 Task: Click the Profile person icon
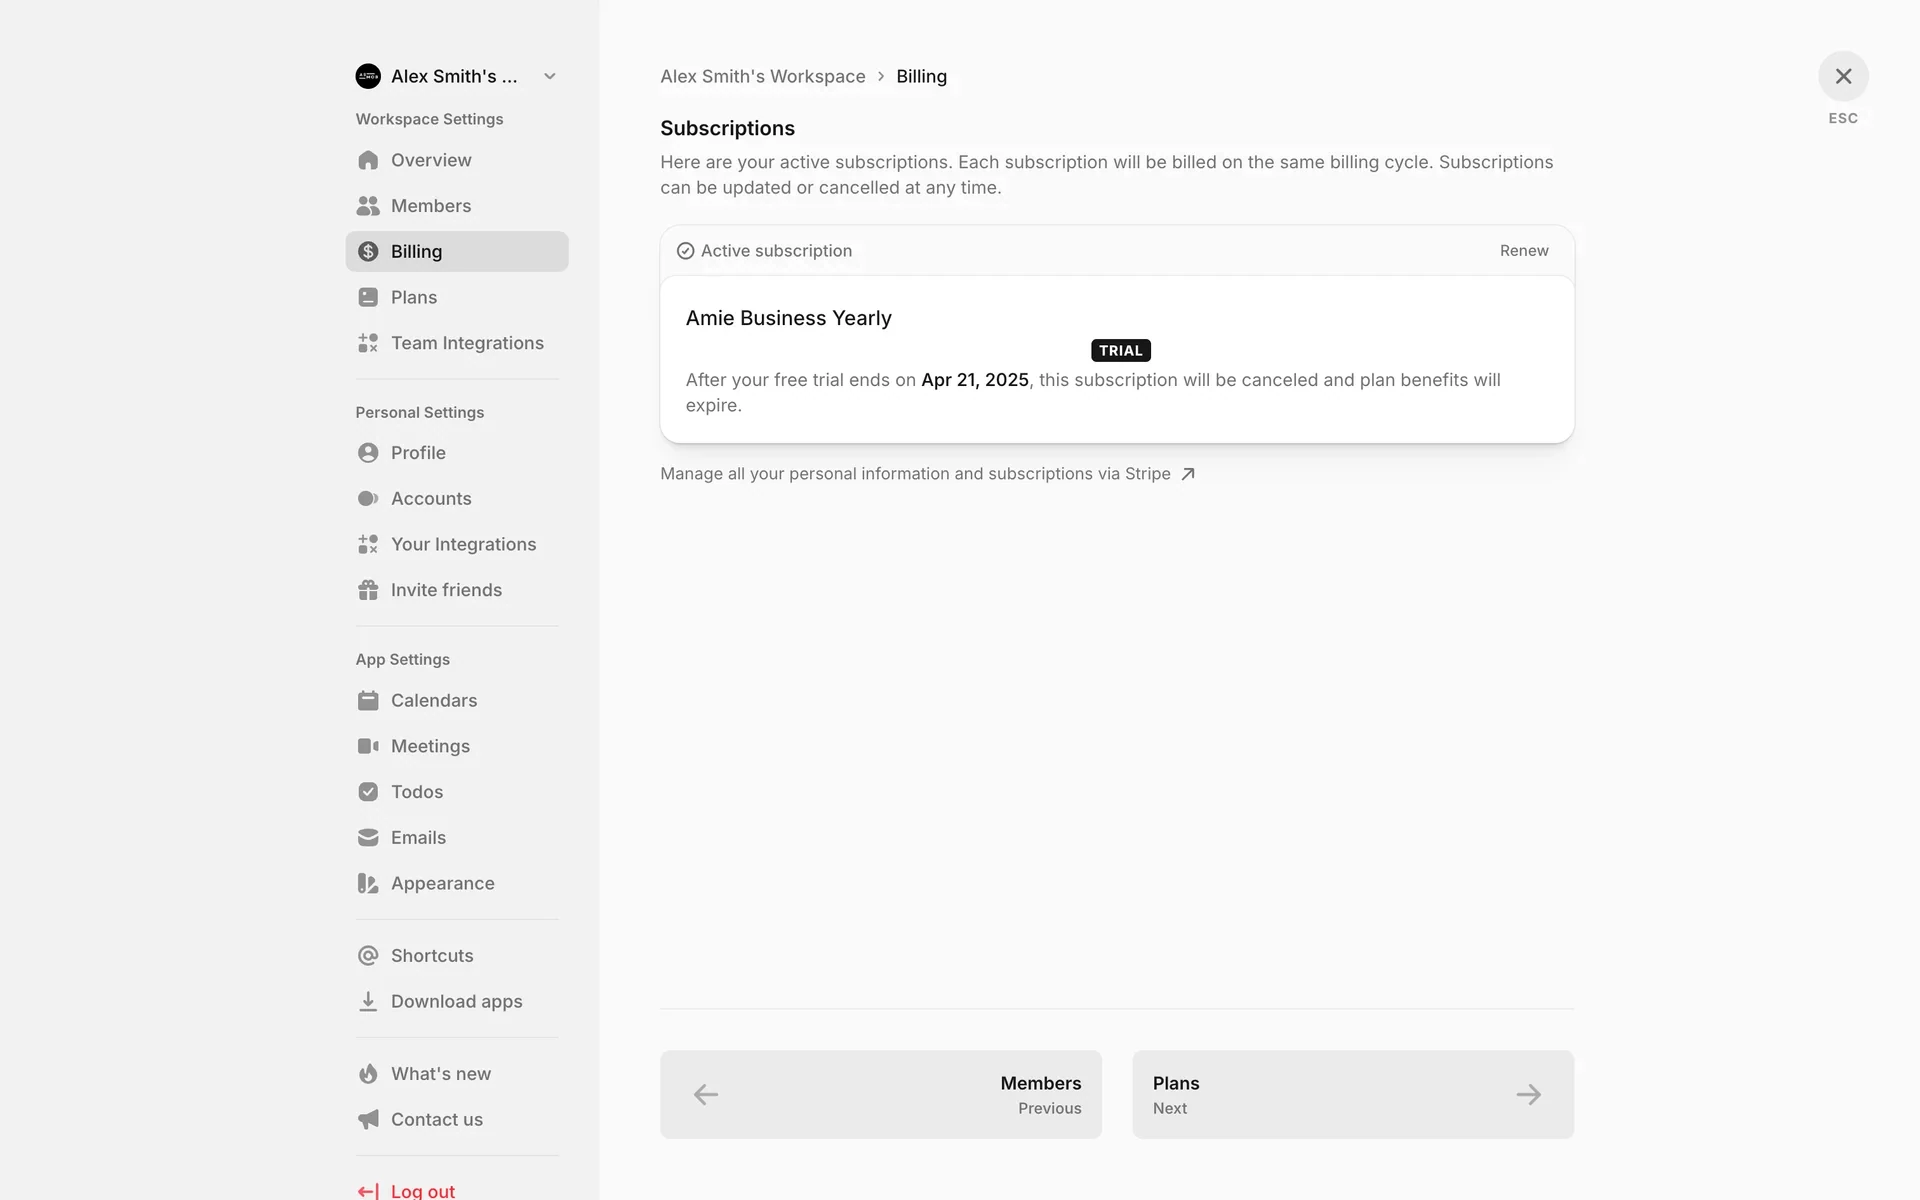[x=368, y=453]
